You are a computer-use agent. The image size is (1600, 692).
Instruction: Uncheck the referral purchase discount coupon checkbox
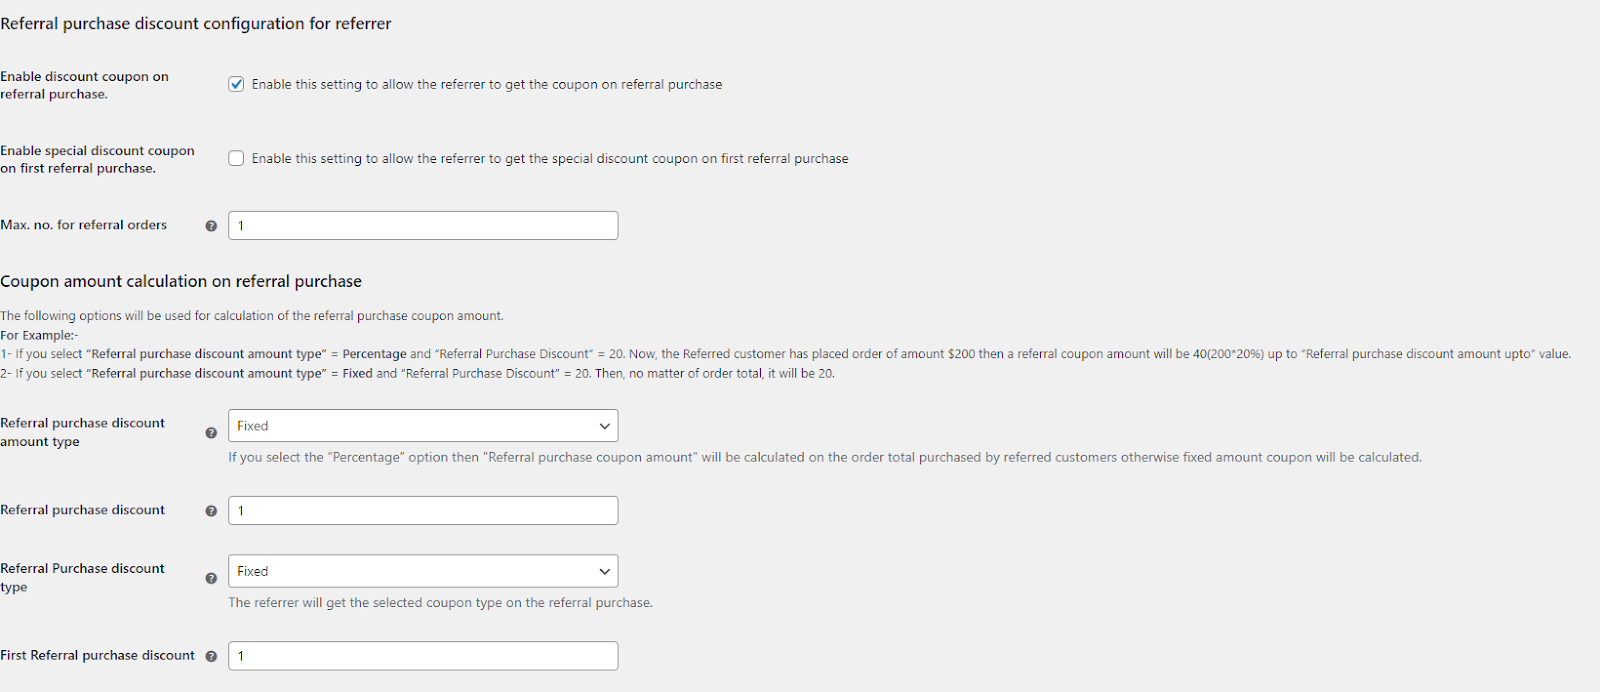(236, 84)
